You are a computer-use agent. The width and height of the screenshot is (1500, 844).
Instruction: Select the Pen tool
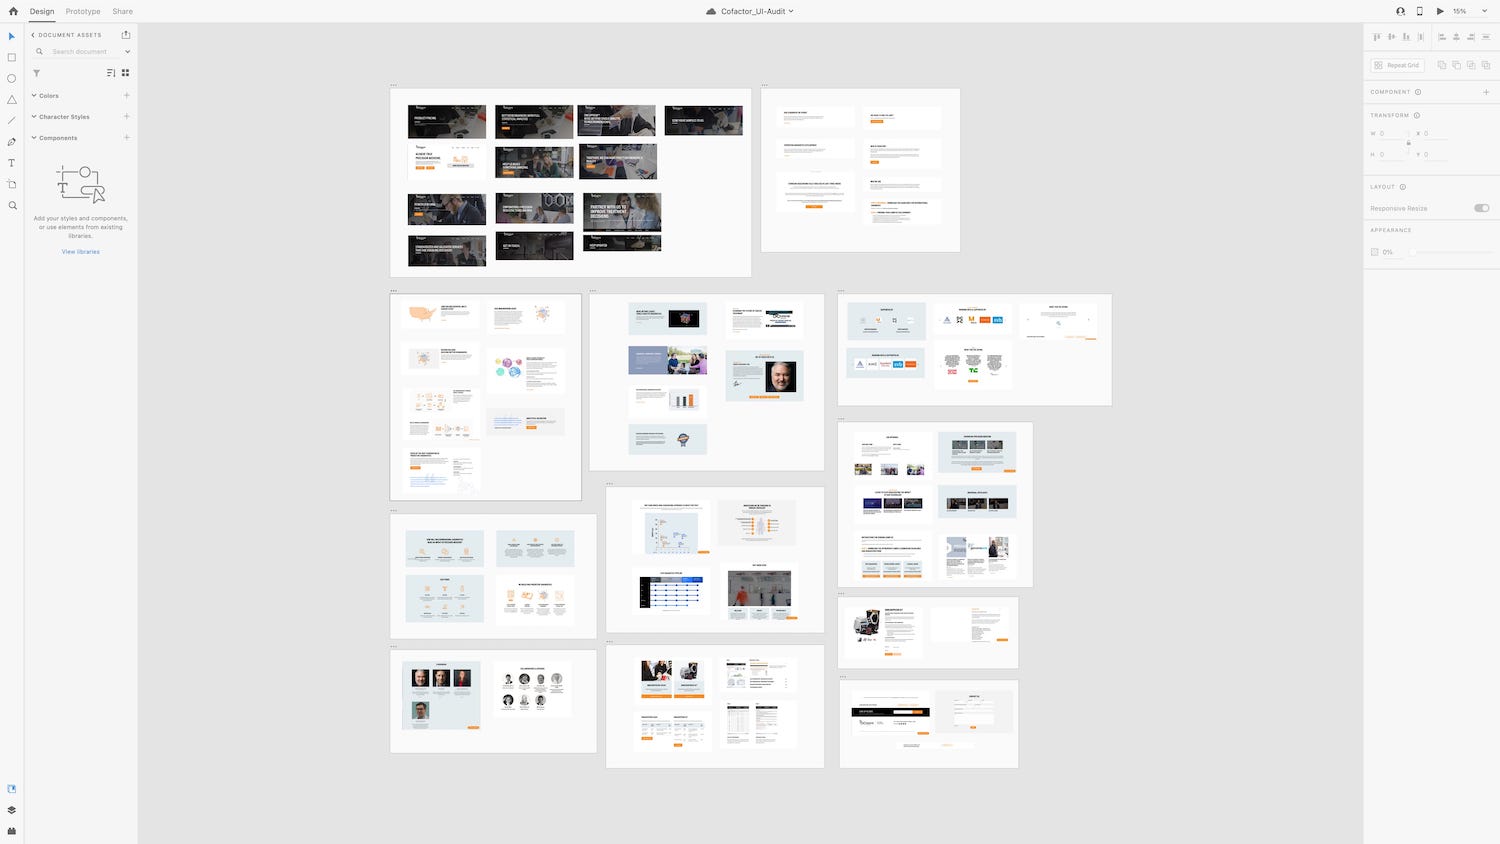click(12, 142)
